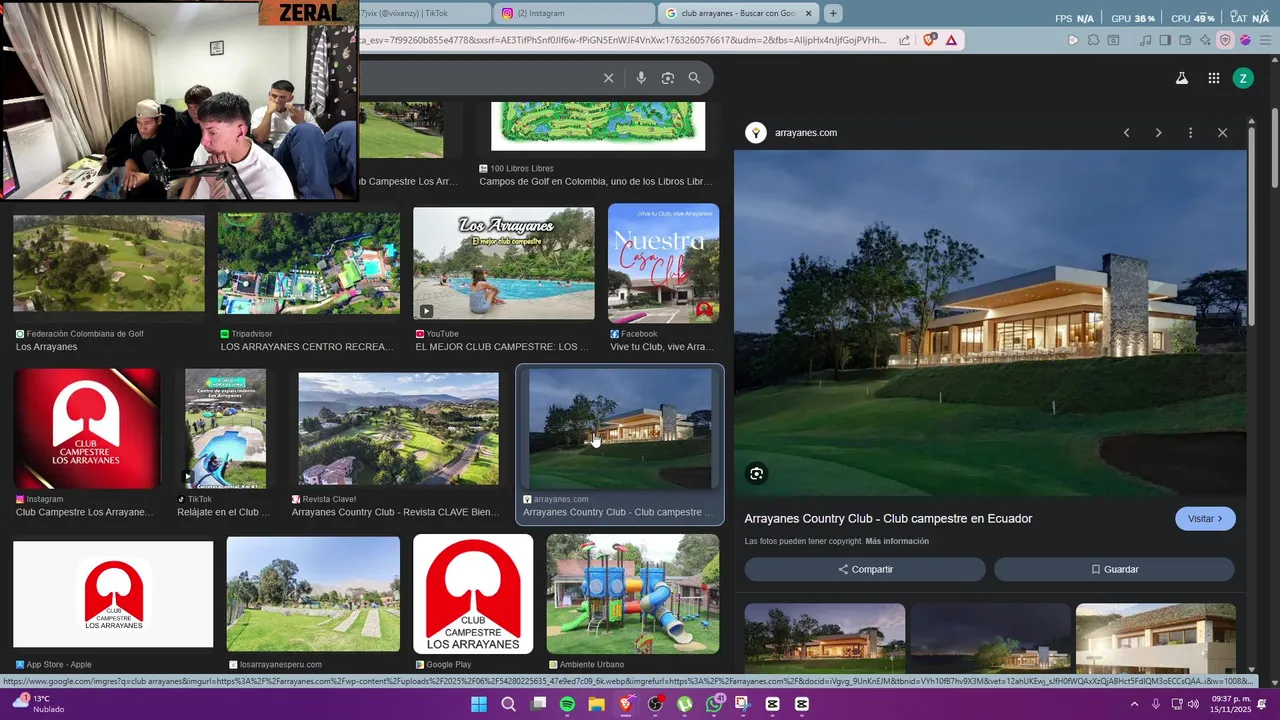The image size is (1280, 720).
Task: Click the share page icon in address bar
Action: point(904,40)
